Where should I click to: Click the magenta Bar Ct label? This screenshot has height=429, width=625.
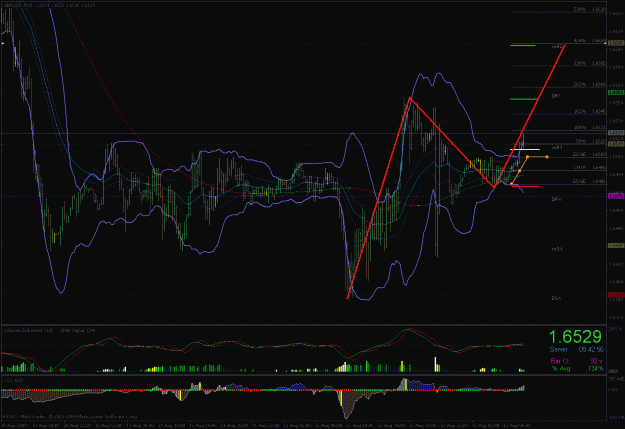[560, 361]
